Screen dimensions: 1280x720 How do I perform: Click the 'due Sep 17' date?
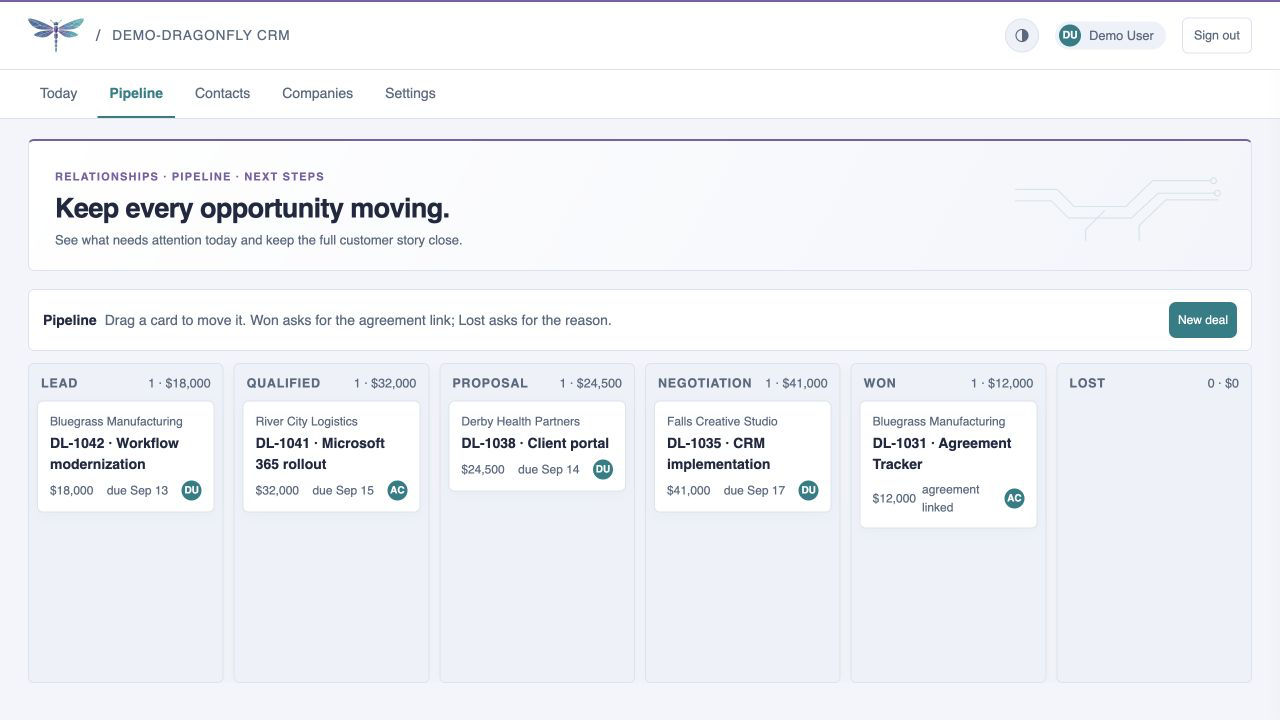coord(754,490)
